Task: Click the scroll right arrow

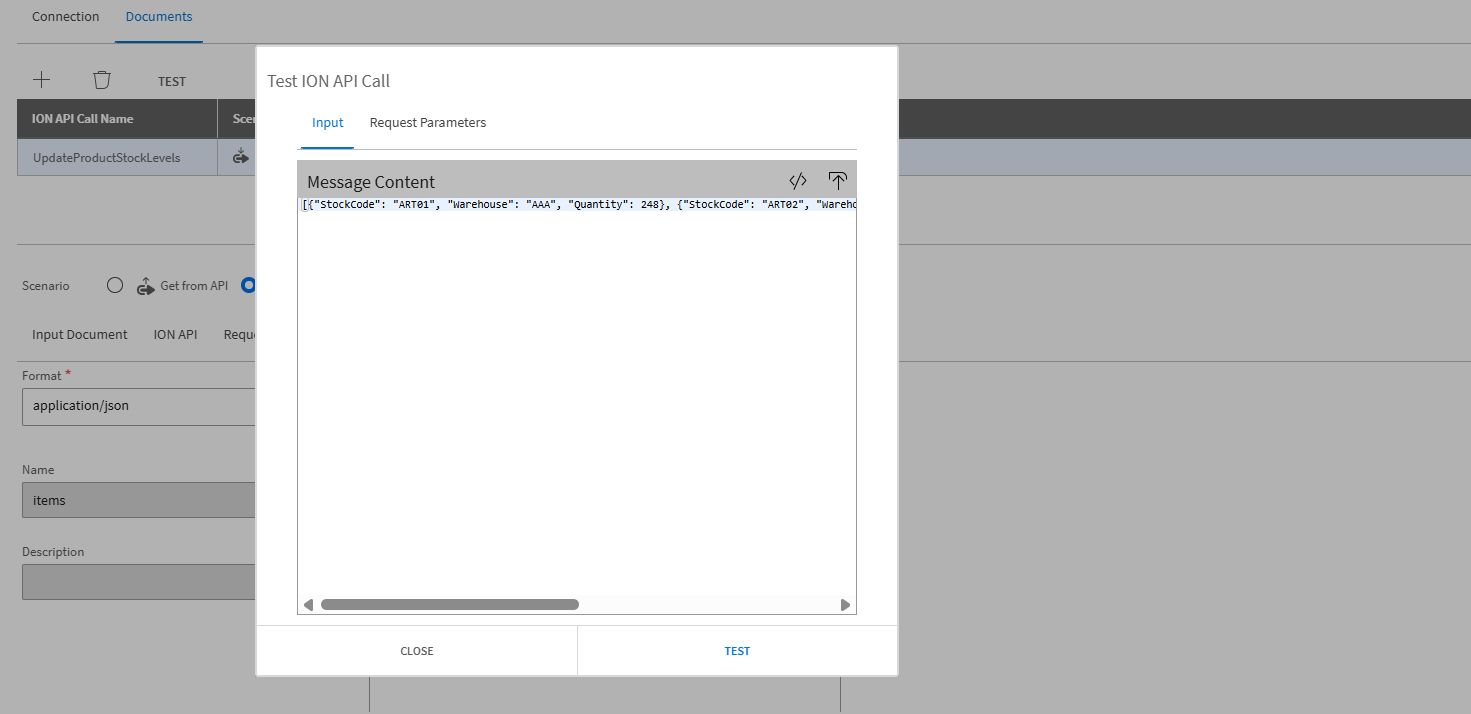Action: [845, 604]
